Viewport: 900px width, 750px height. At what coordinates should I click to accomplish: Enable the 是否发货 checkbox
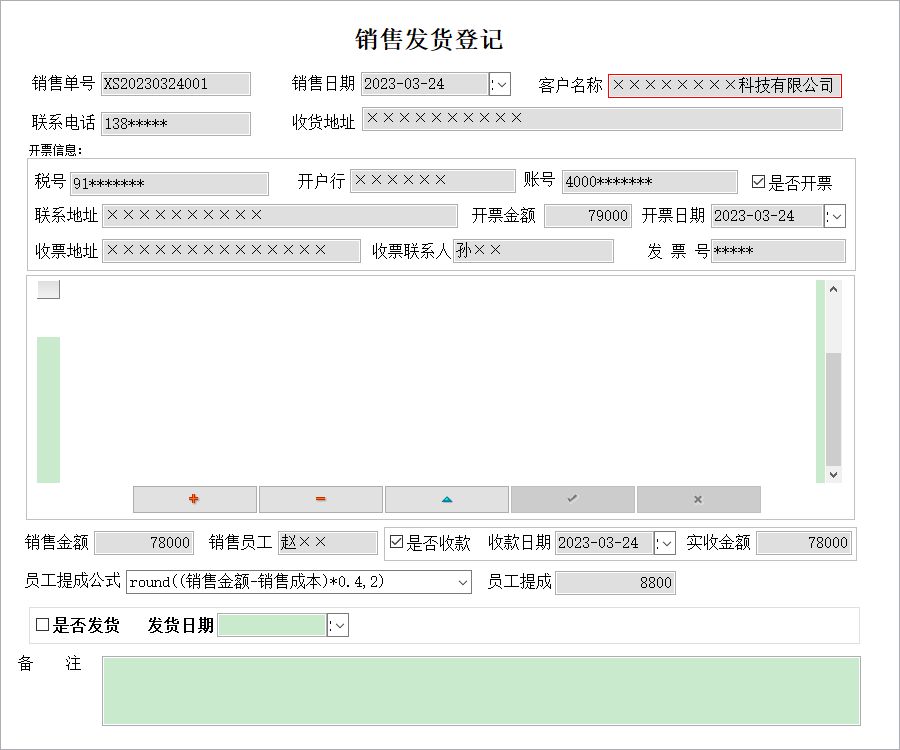click(42, 624)
